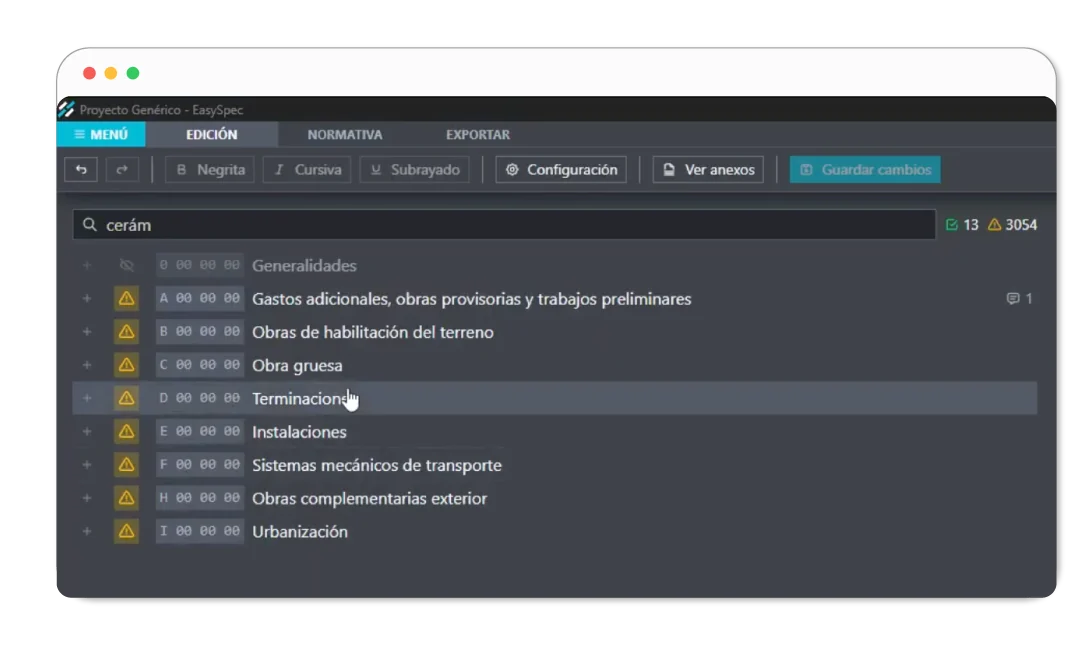Expand Obras de habilitación del terreno plus
The image size is (1080, 665).
(x=87, y=331)
